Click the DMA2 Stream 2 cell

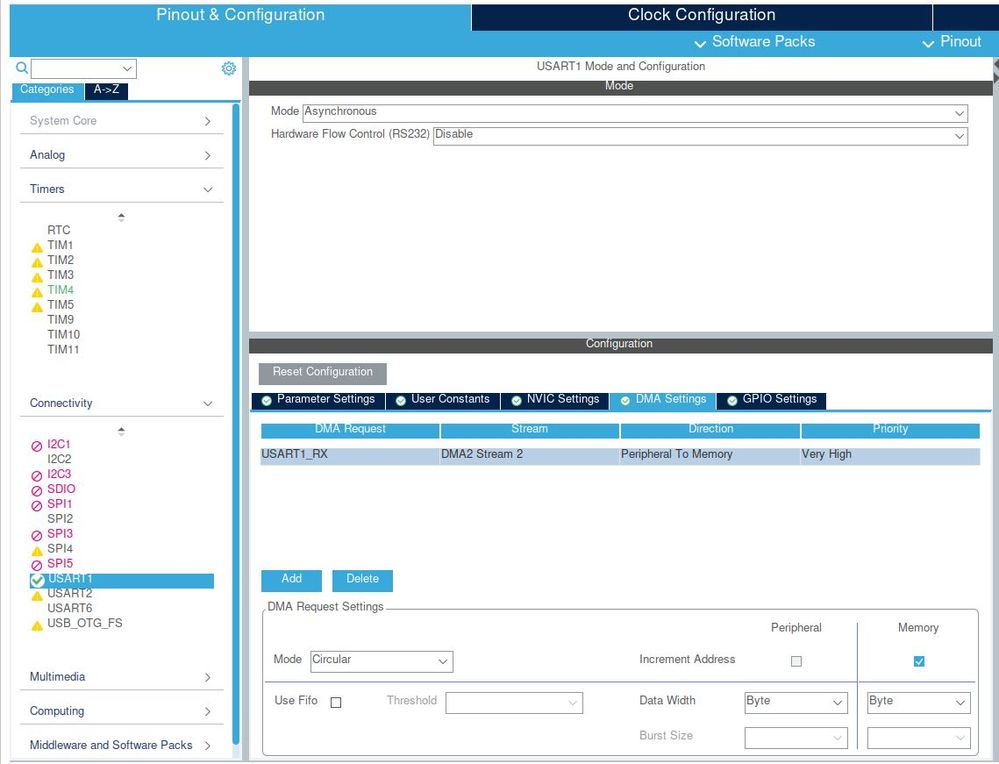529,455
